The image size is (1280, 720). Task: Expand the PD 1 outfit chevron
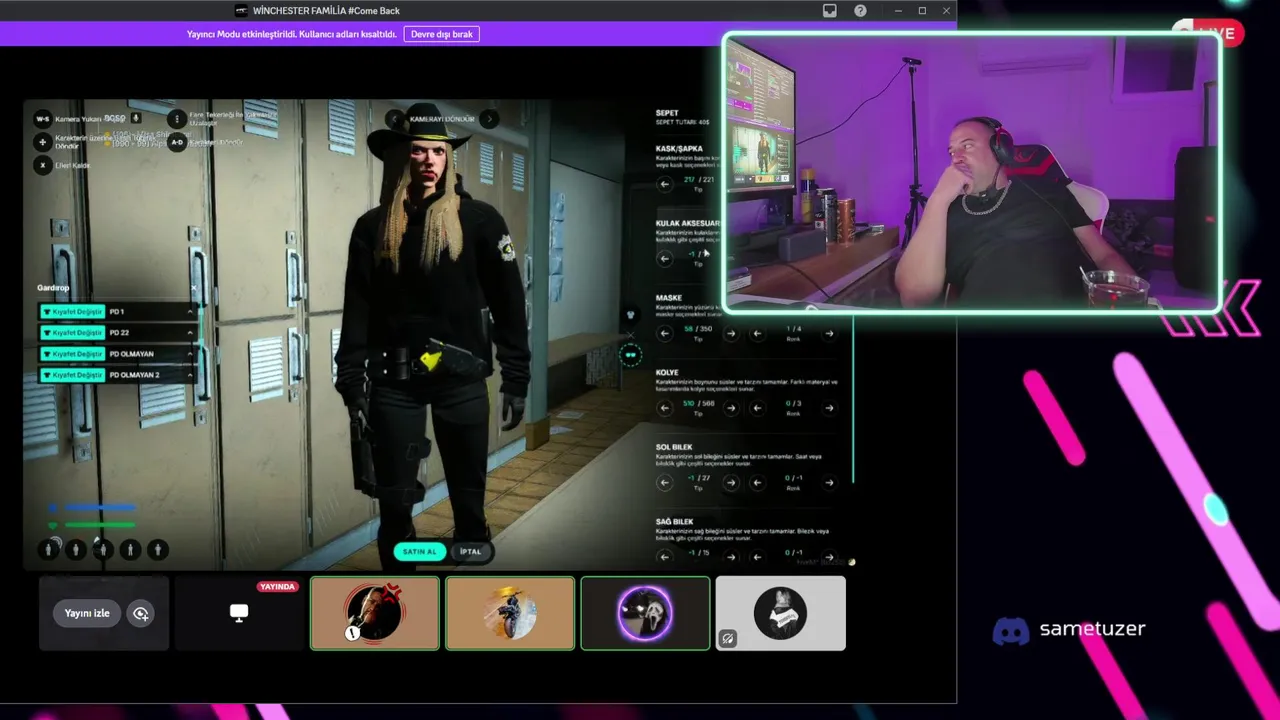pyautogui.click(x=190, y=312)
